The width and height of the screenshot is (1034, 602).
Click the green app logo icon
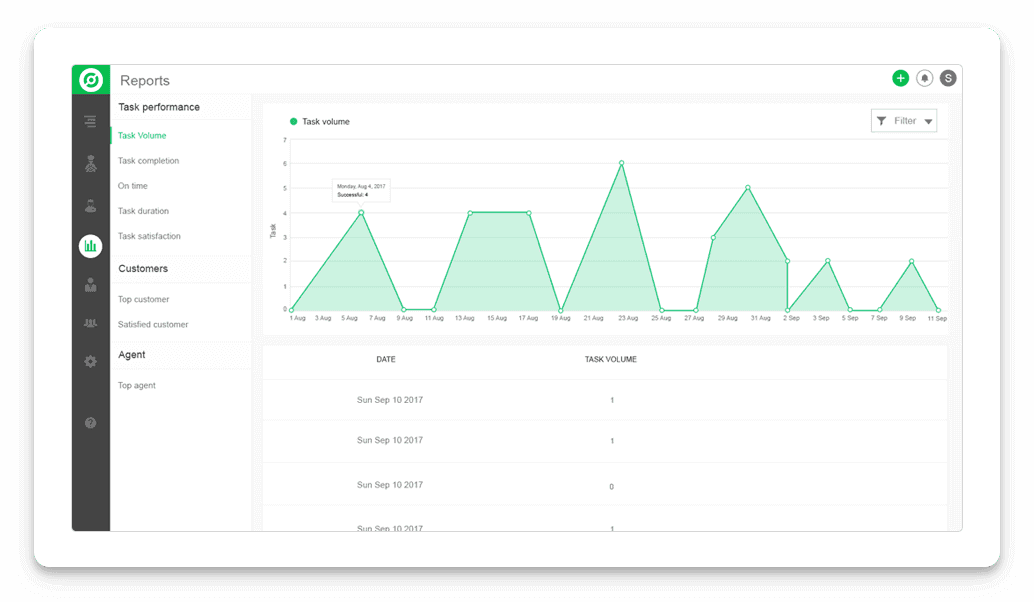tap(91, 80)
